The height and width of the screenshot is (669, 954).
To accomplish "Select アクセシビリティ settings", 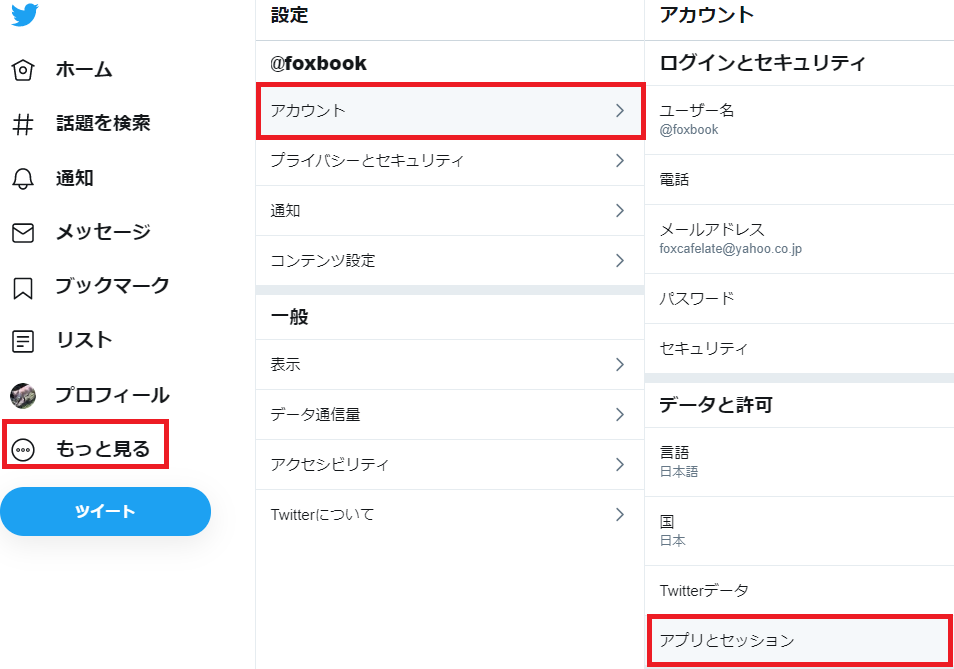I will (x=450, y=464).
